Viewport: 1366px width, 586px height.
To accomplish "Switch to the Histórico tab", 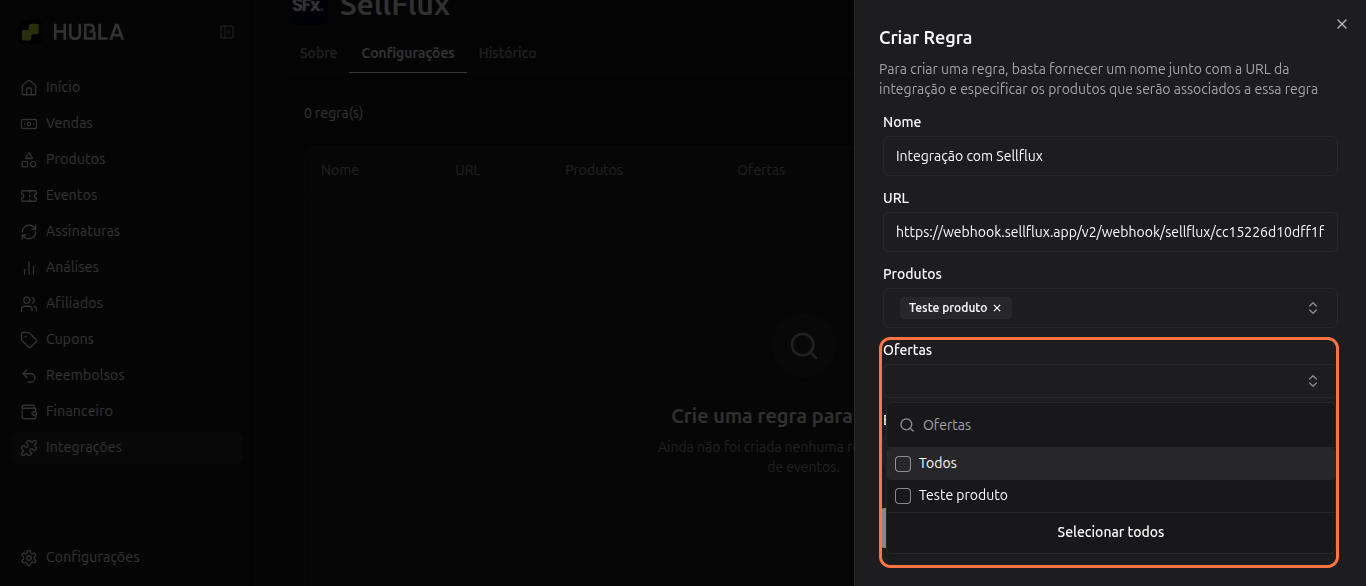I will pyautogui.click(x=507, y=53).
